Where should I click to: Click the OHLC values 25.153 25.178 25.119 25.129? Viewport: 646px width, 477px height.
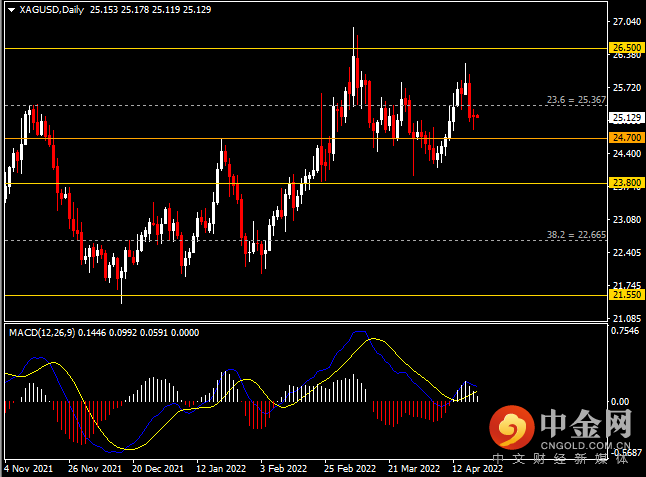(x=150, y=9)
